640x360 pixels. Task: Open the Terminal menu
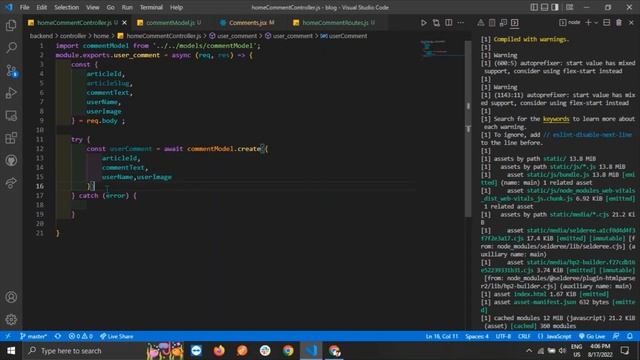pos(151,7)
